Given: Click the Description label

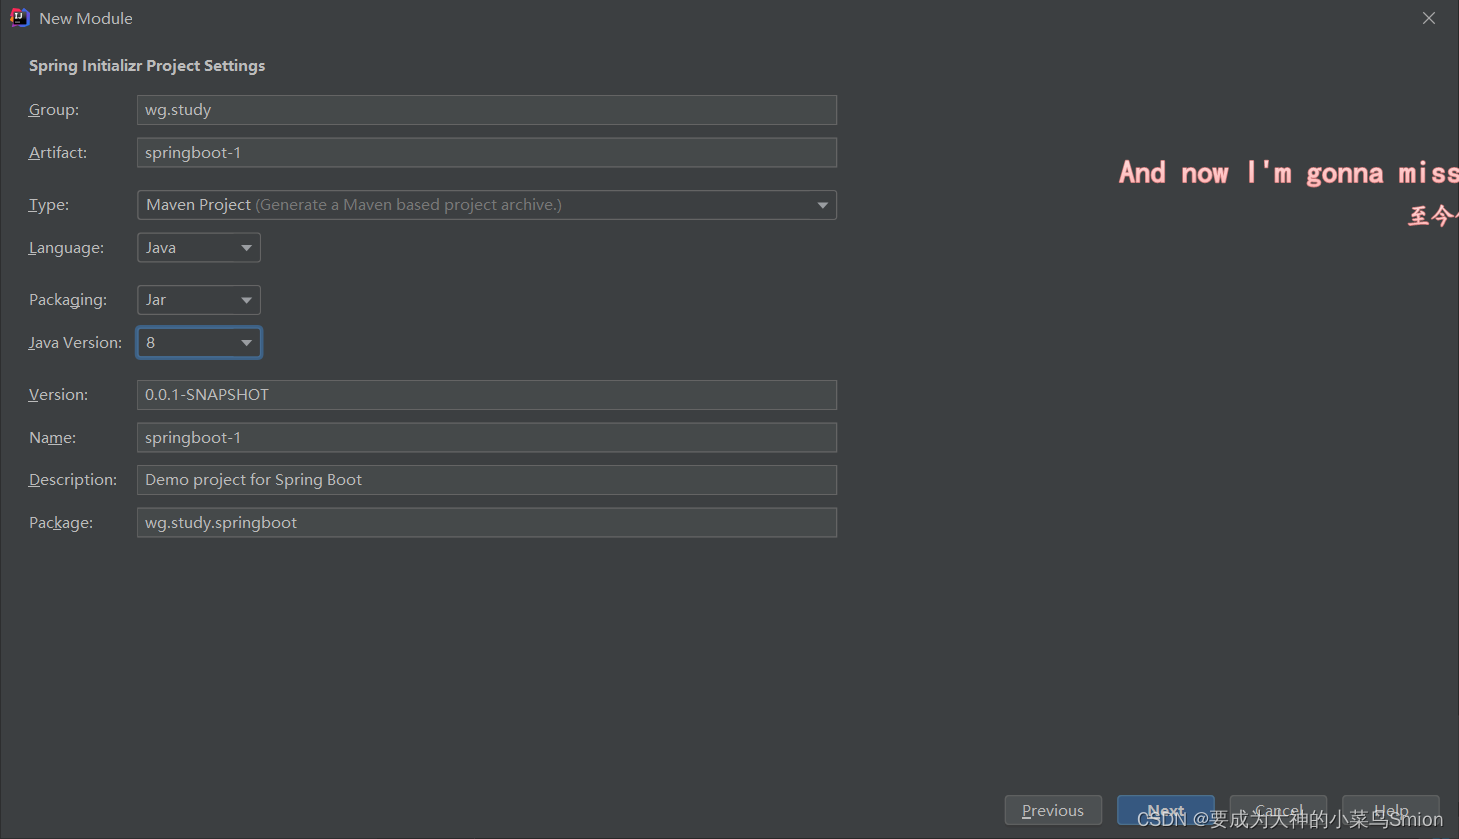Looking at the screenshot, I should click(73, 480).
